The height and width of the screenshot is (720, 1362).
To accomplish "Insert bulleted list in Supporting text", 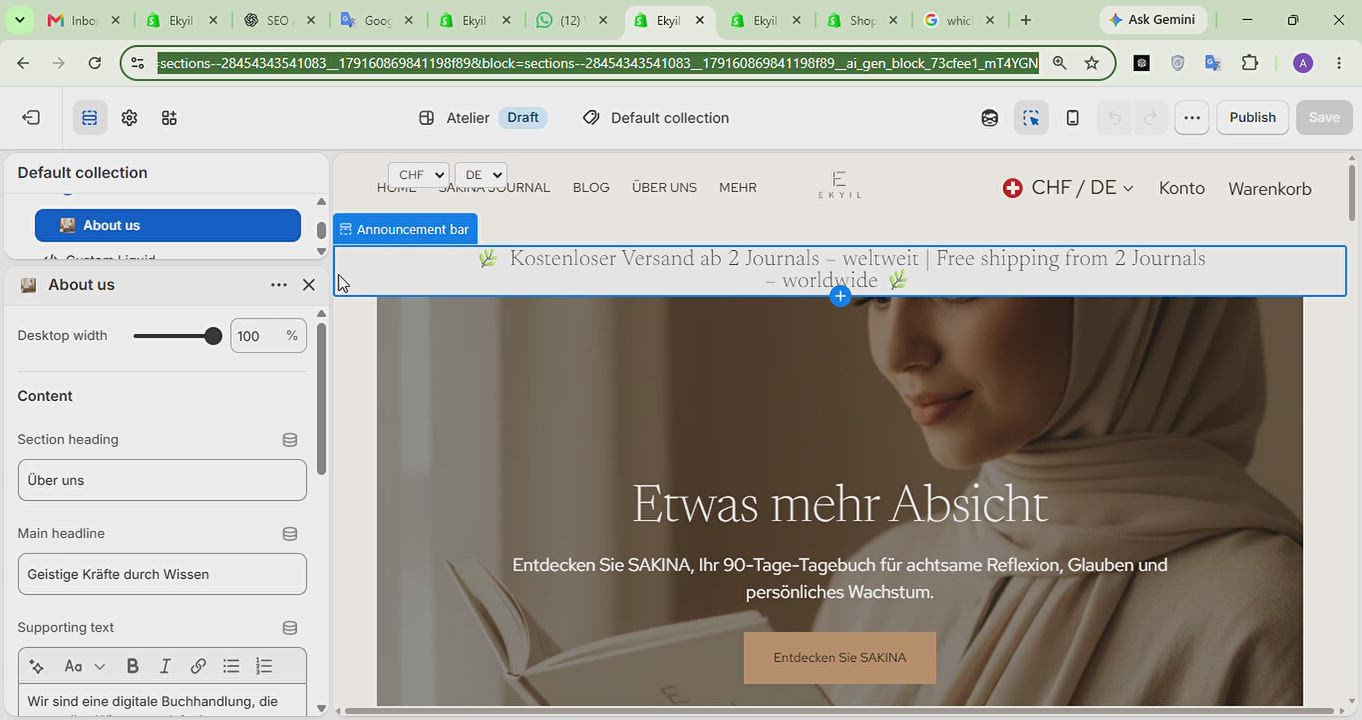I will [x=231, y=666].
